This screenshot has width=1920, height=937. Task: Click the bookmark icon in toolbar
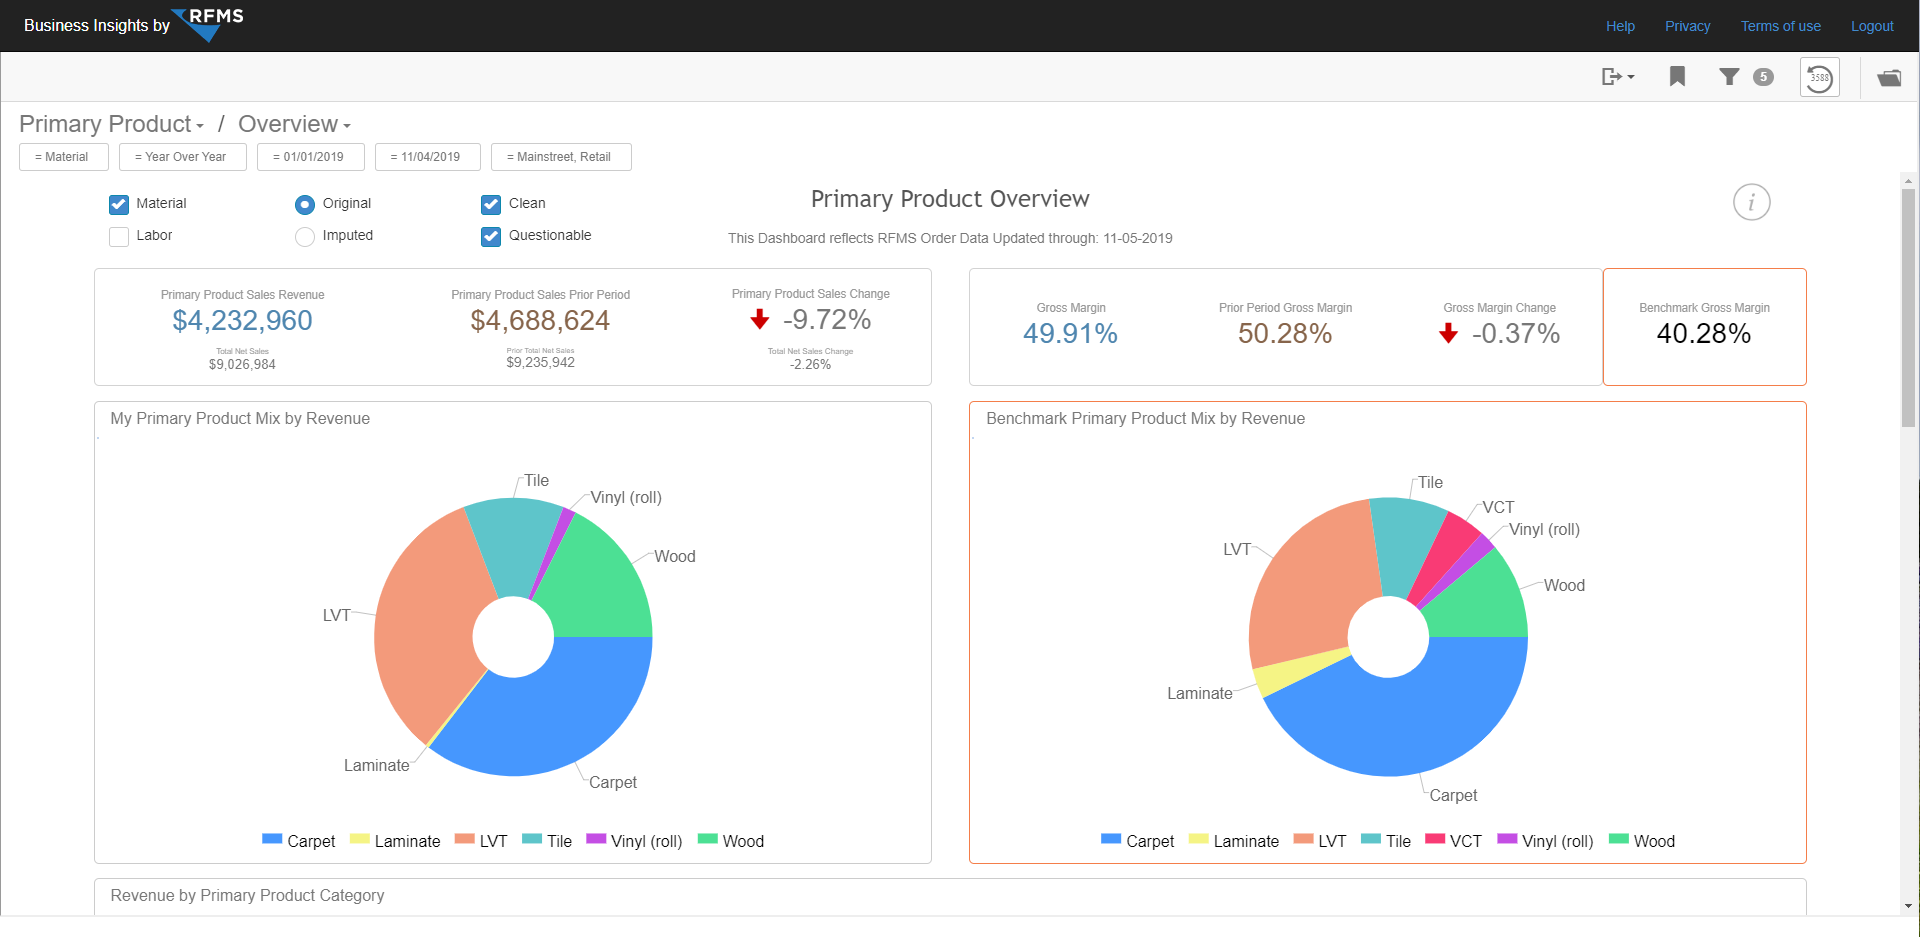[x=1677, y=77]
